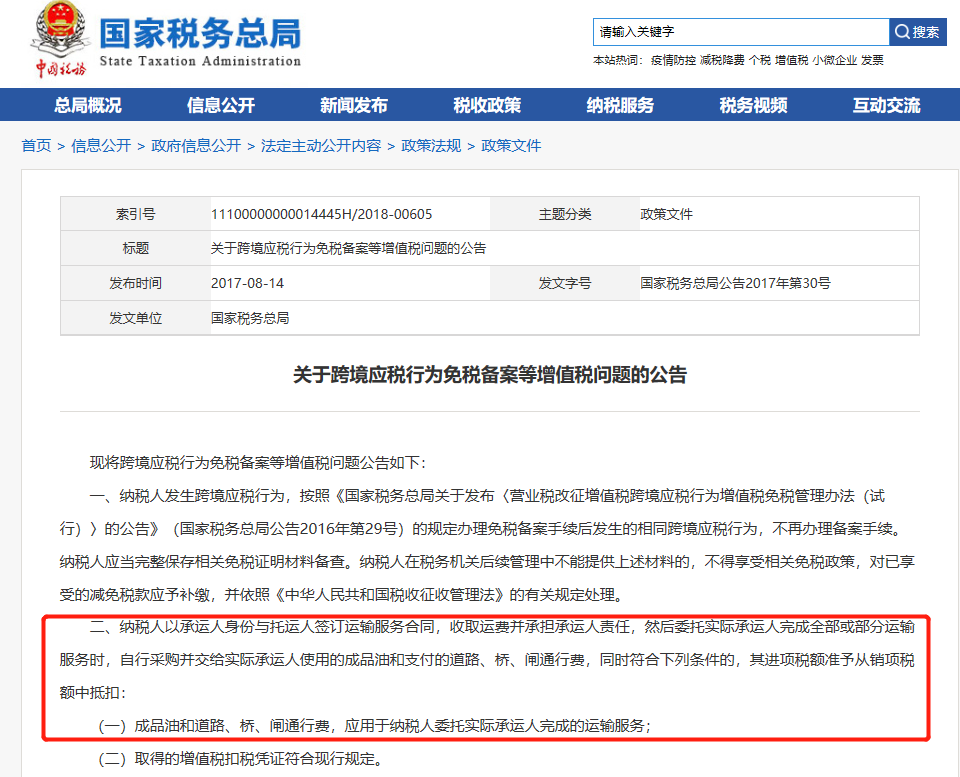Click 政府信息公开 in the breadcrumb
The image size is (960, 777).
[x=196, y=146]
